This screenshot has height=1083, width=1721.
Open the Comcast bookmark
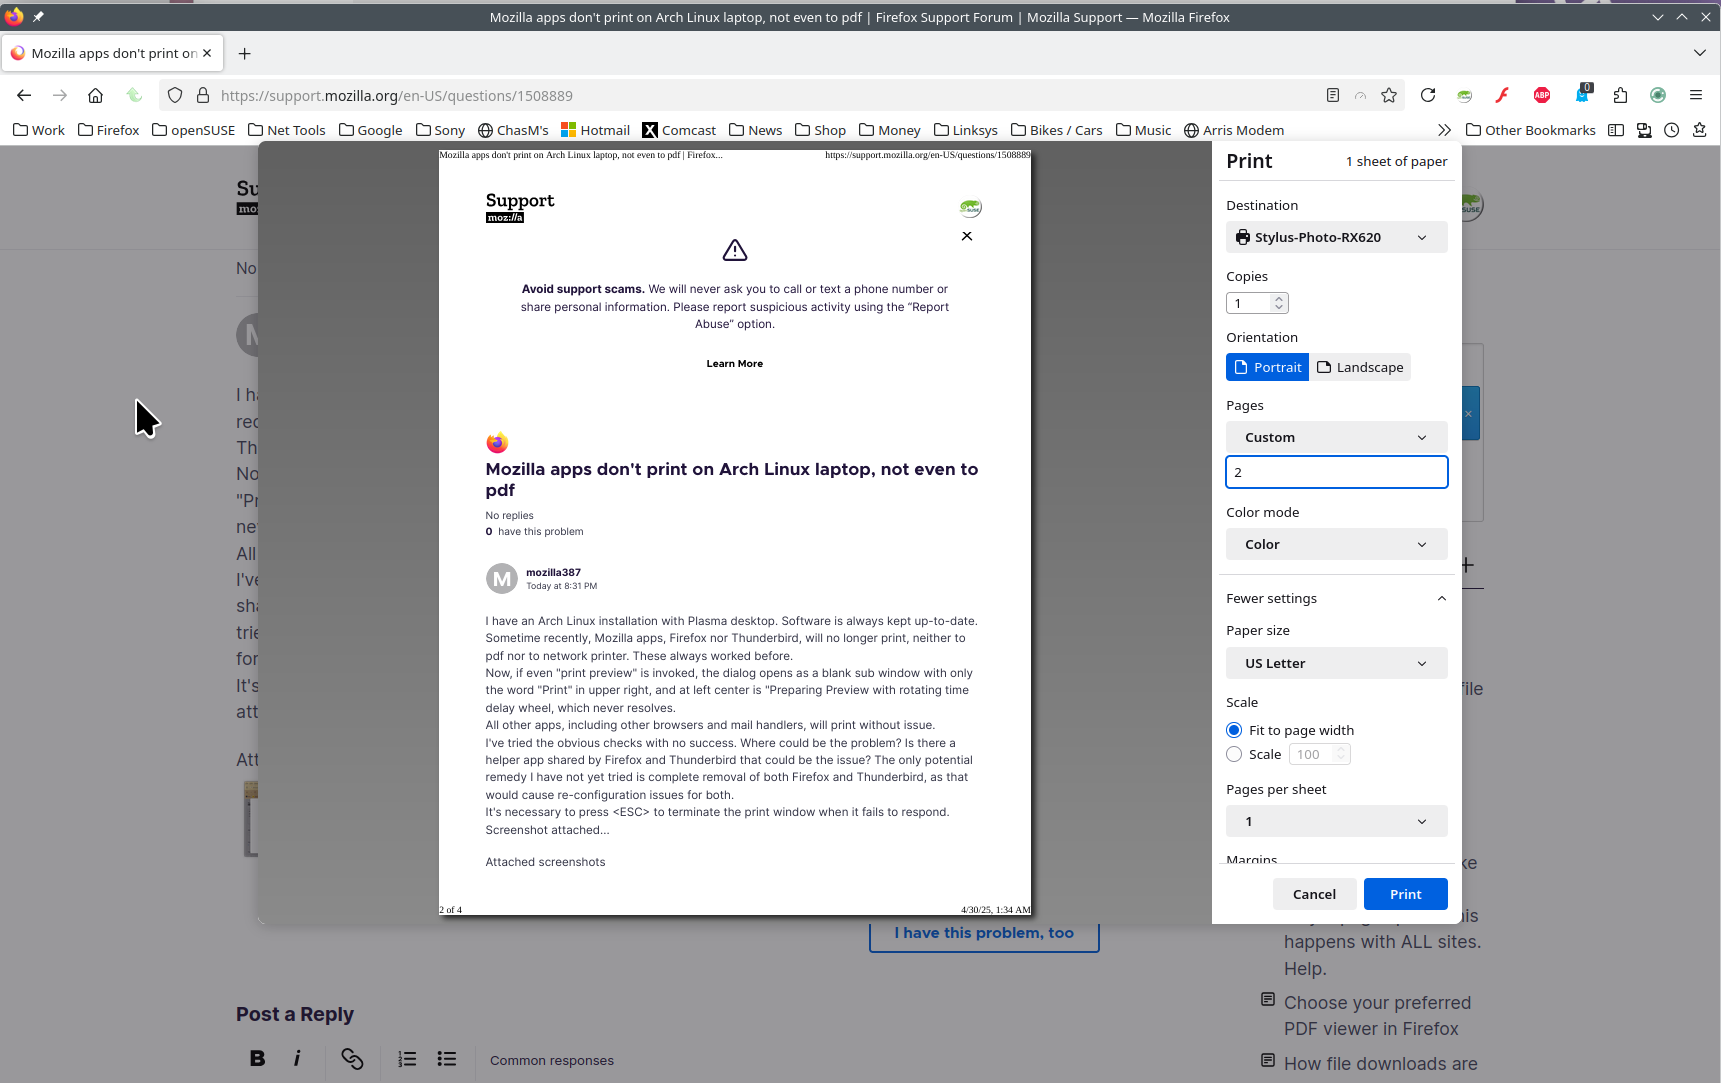click(679, 130)
